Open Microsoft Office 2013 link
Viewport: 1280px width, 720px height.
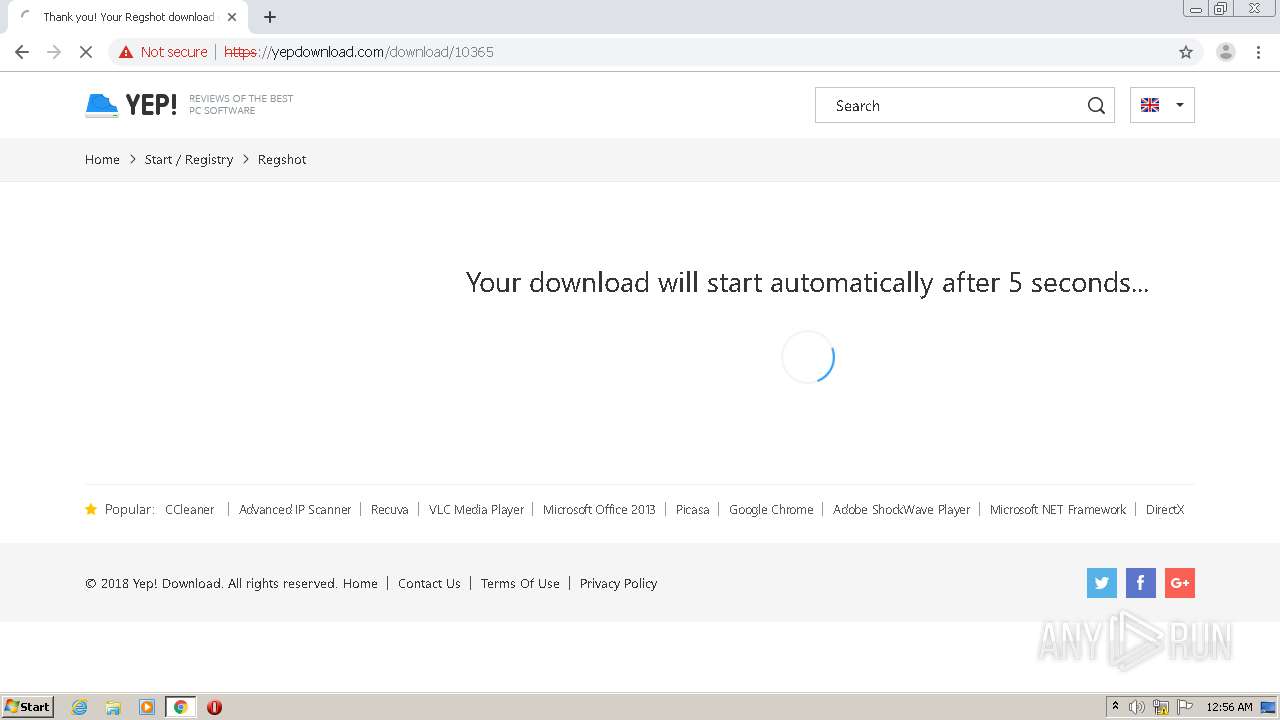point(599,509)
